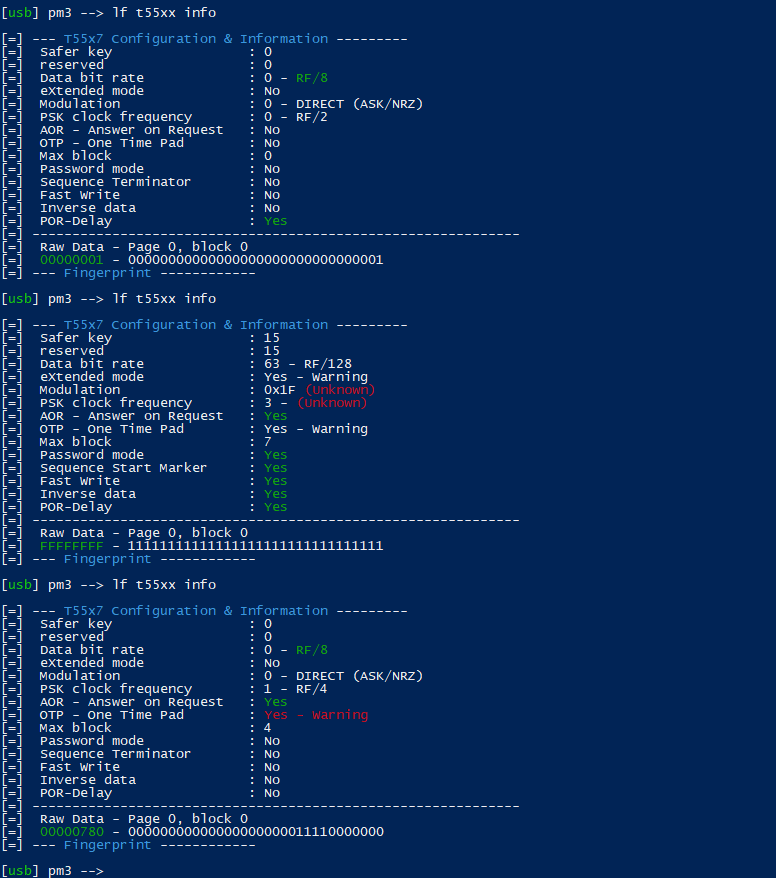Screen dimensions: 776x878
Task: Click the green 'Yes' for POR-Delay in first output
Action: [x=275, y=221]
